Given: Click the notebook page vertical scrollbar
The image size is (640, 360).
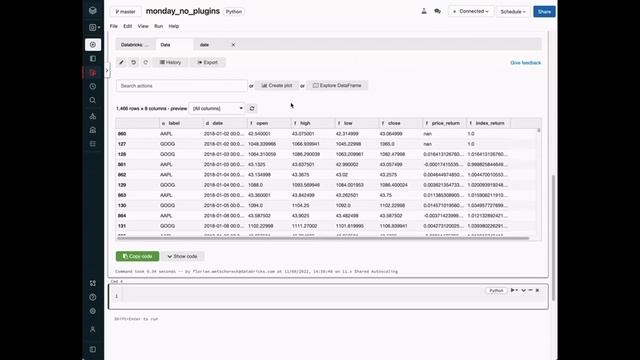Looking at the screenshot, I should [553, 237].
